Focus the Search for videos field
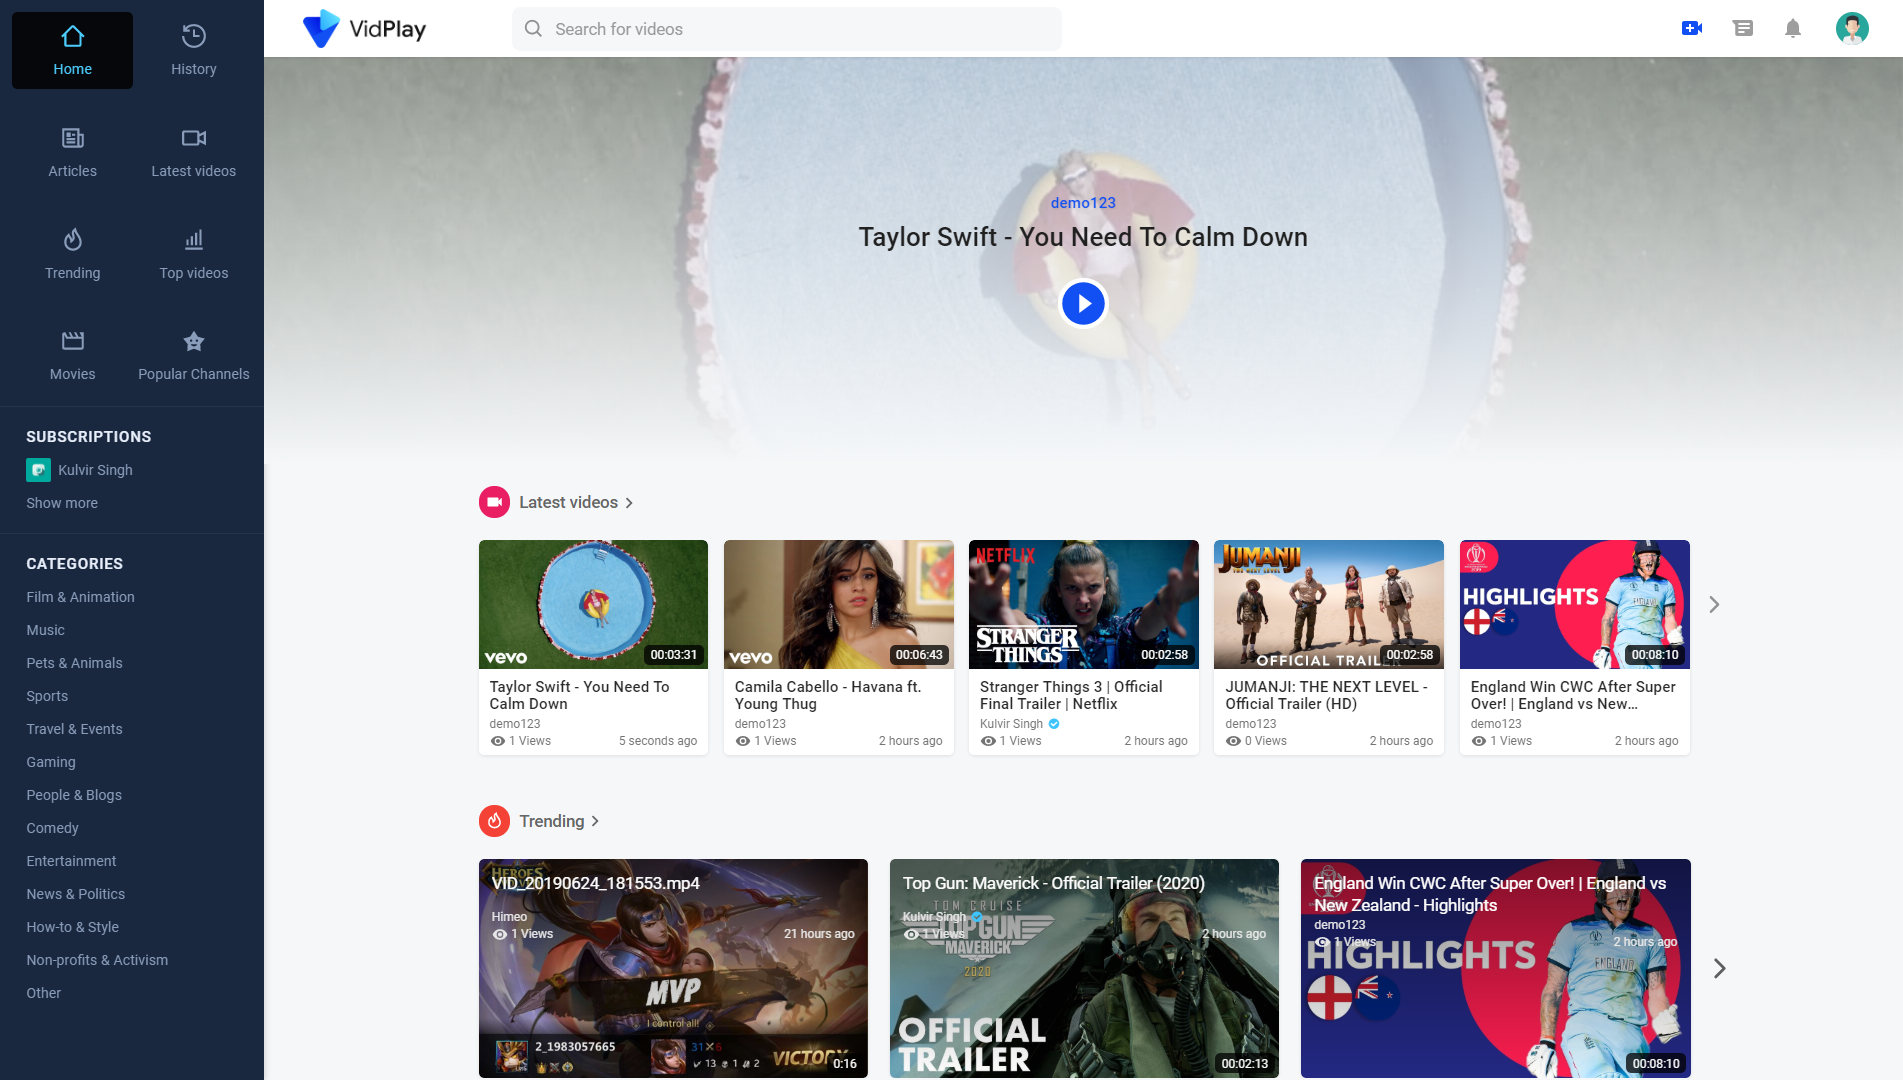The image size is (1903, 1080). coord(787,29)
